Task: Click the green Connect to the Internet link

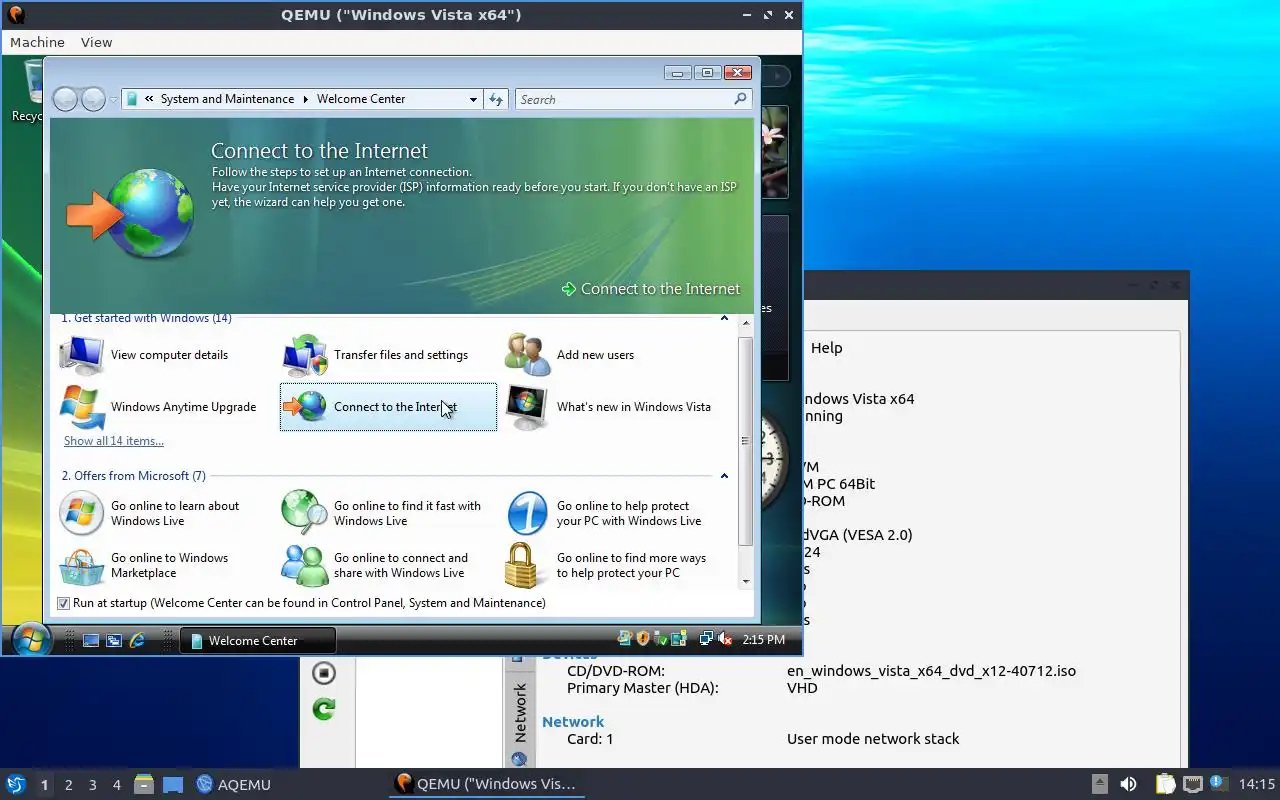Action: tap(651, 289)
